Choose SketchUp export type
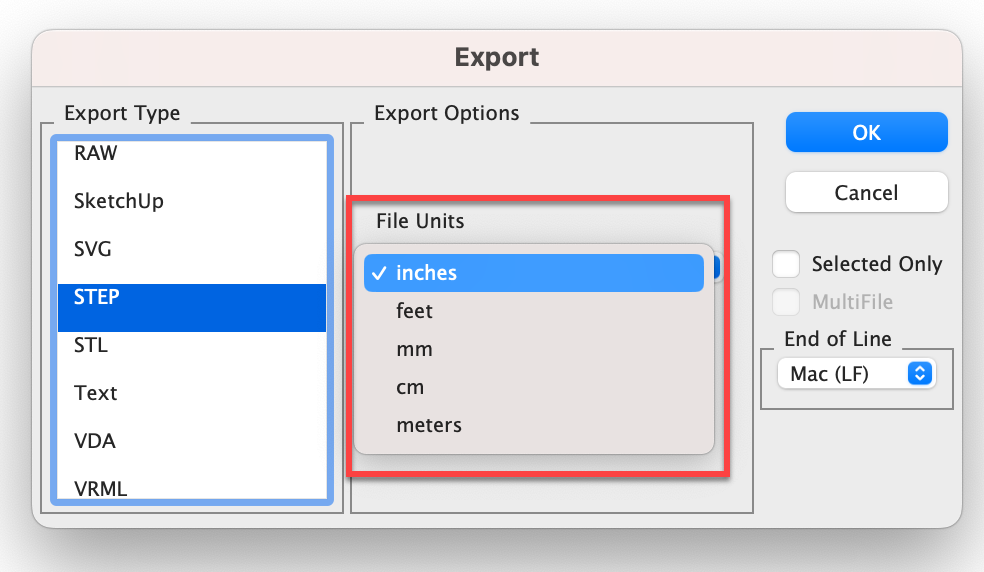The image size is (984, 572). [x=191, y=201]
